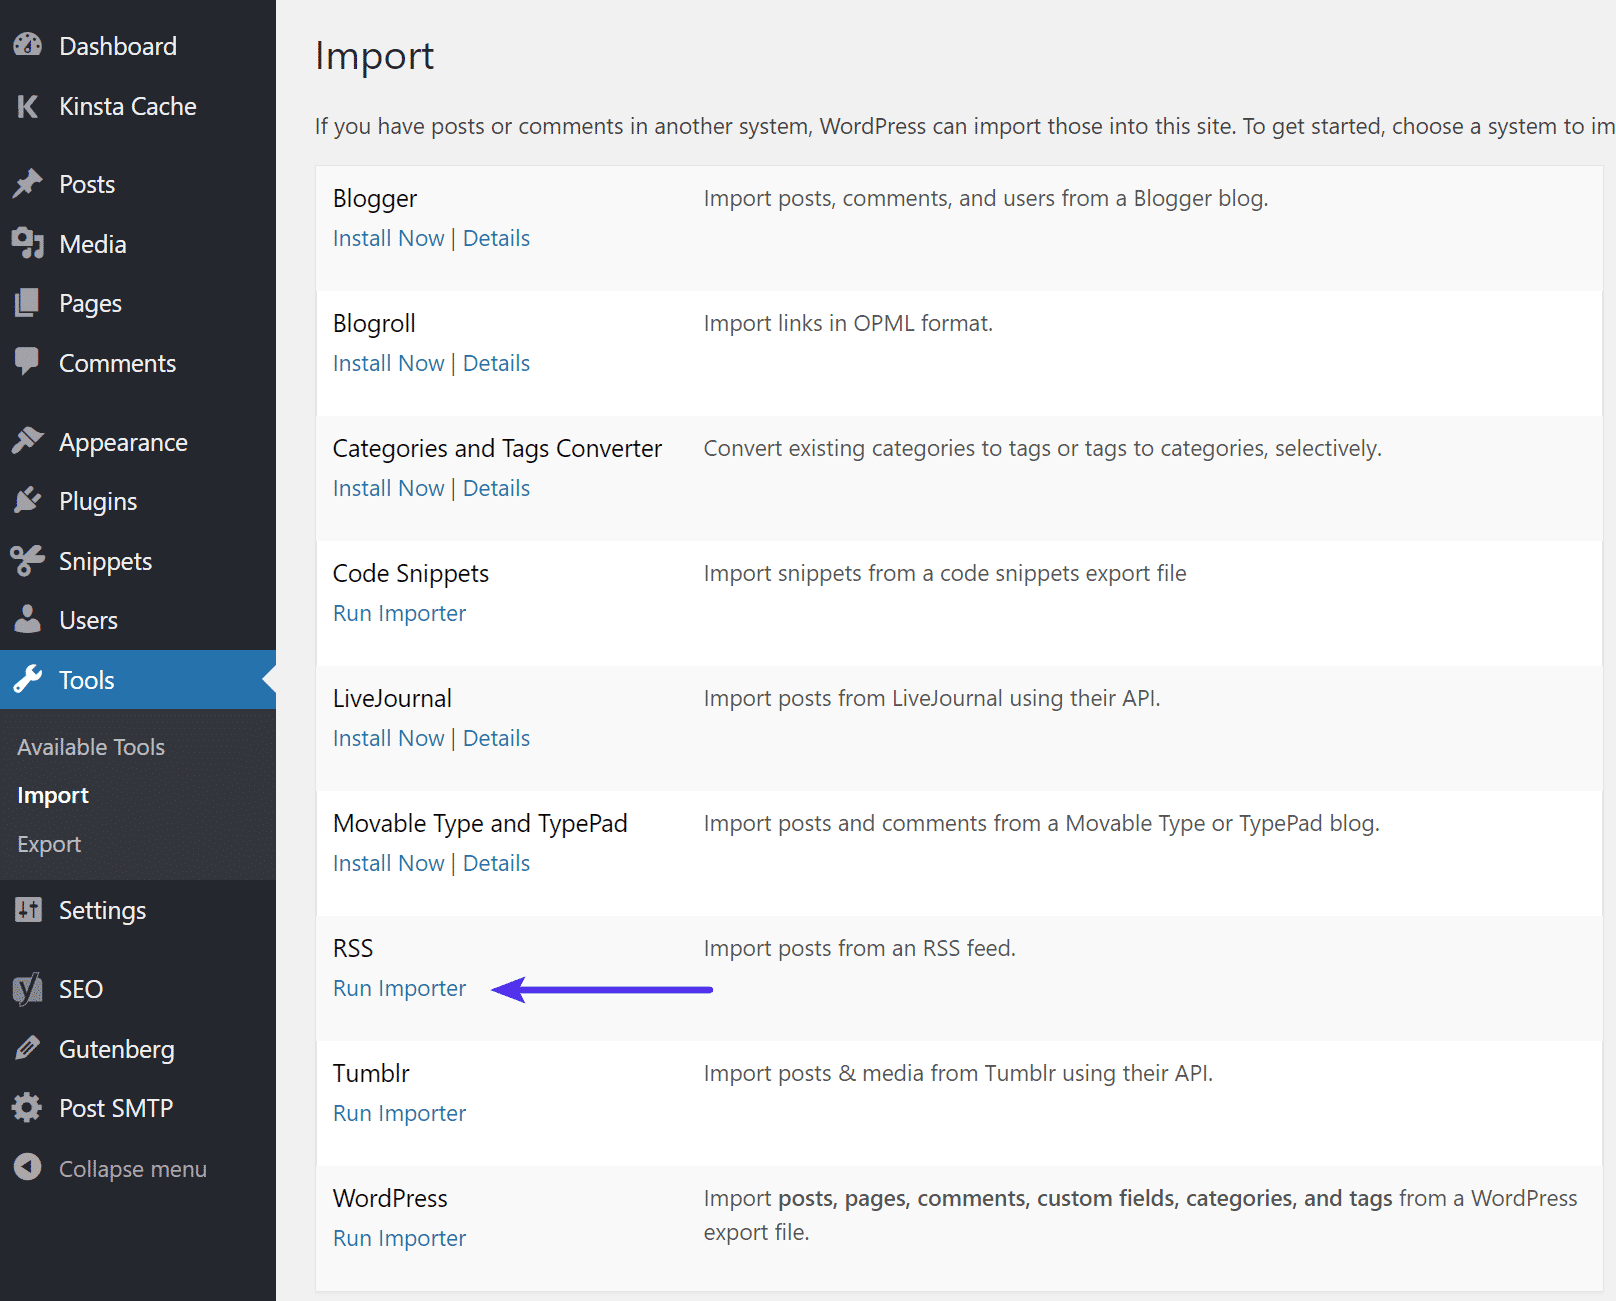Run the RSS importer
The width and height of the screenshot is (1616, 1301).
[399, 987]
